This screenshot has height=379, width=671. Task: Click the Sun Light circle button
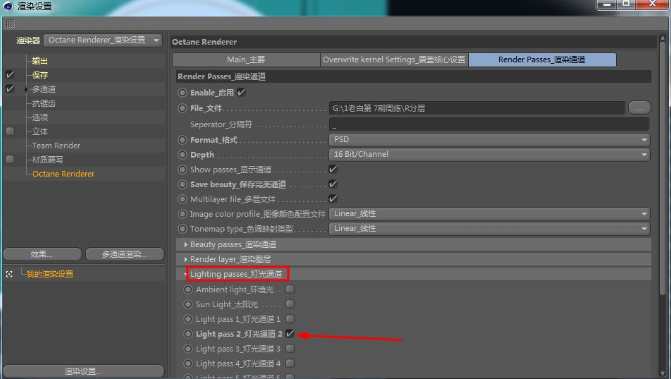tap(188, 304)
